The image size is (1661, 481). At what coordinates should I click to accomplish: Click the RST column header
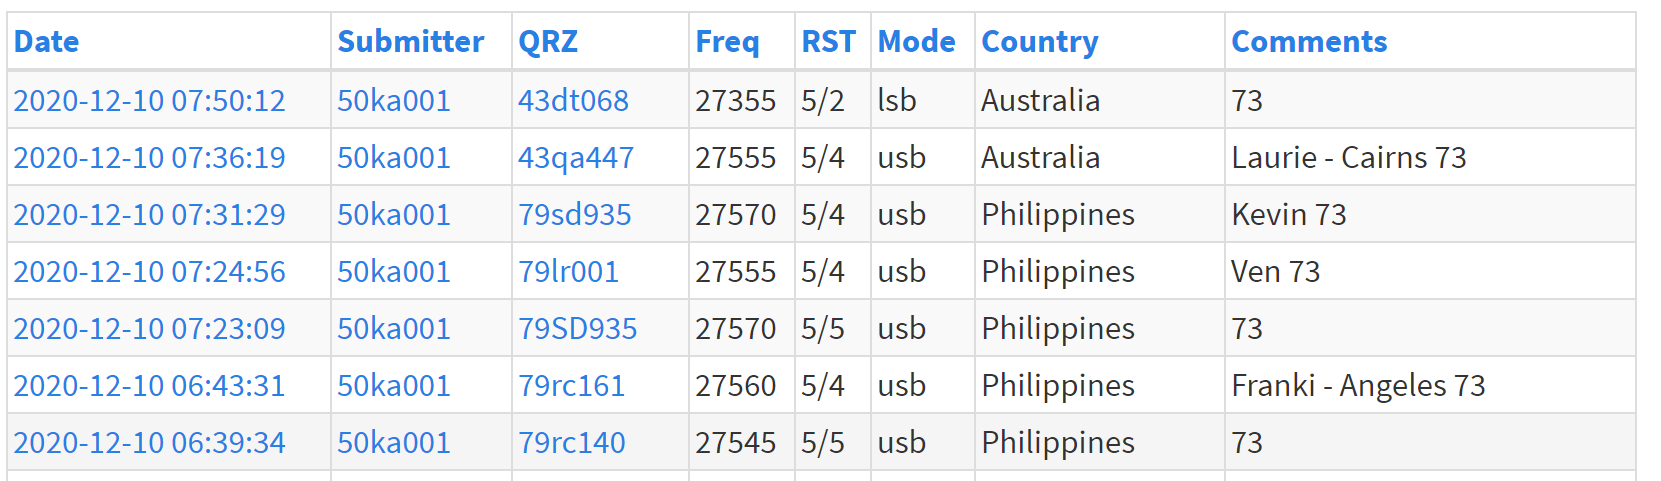(x=828, y=42)
